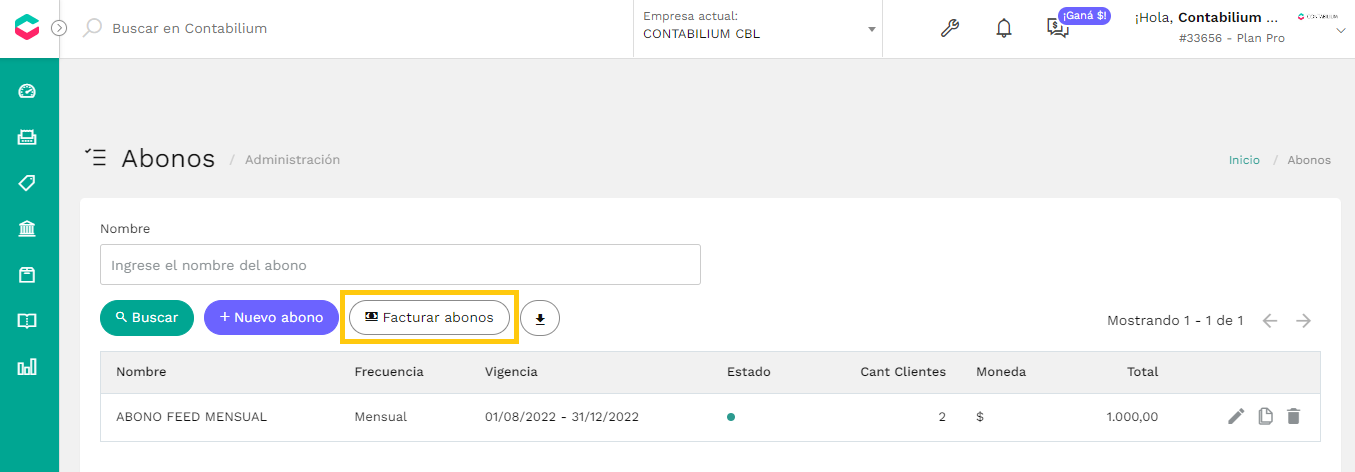Edit ABONO FEED MENSUAL with pencil icon

(x=1236, y=416)
